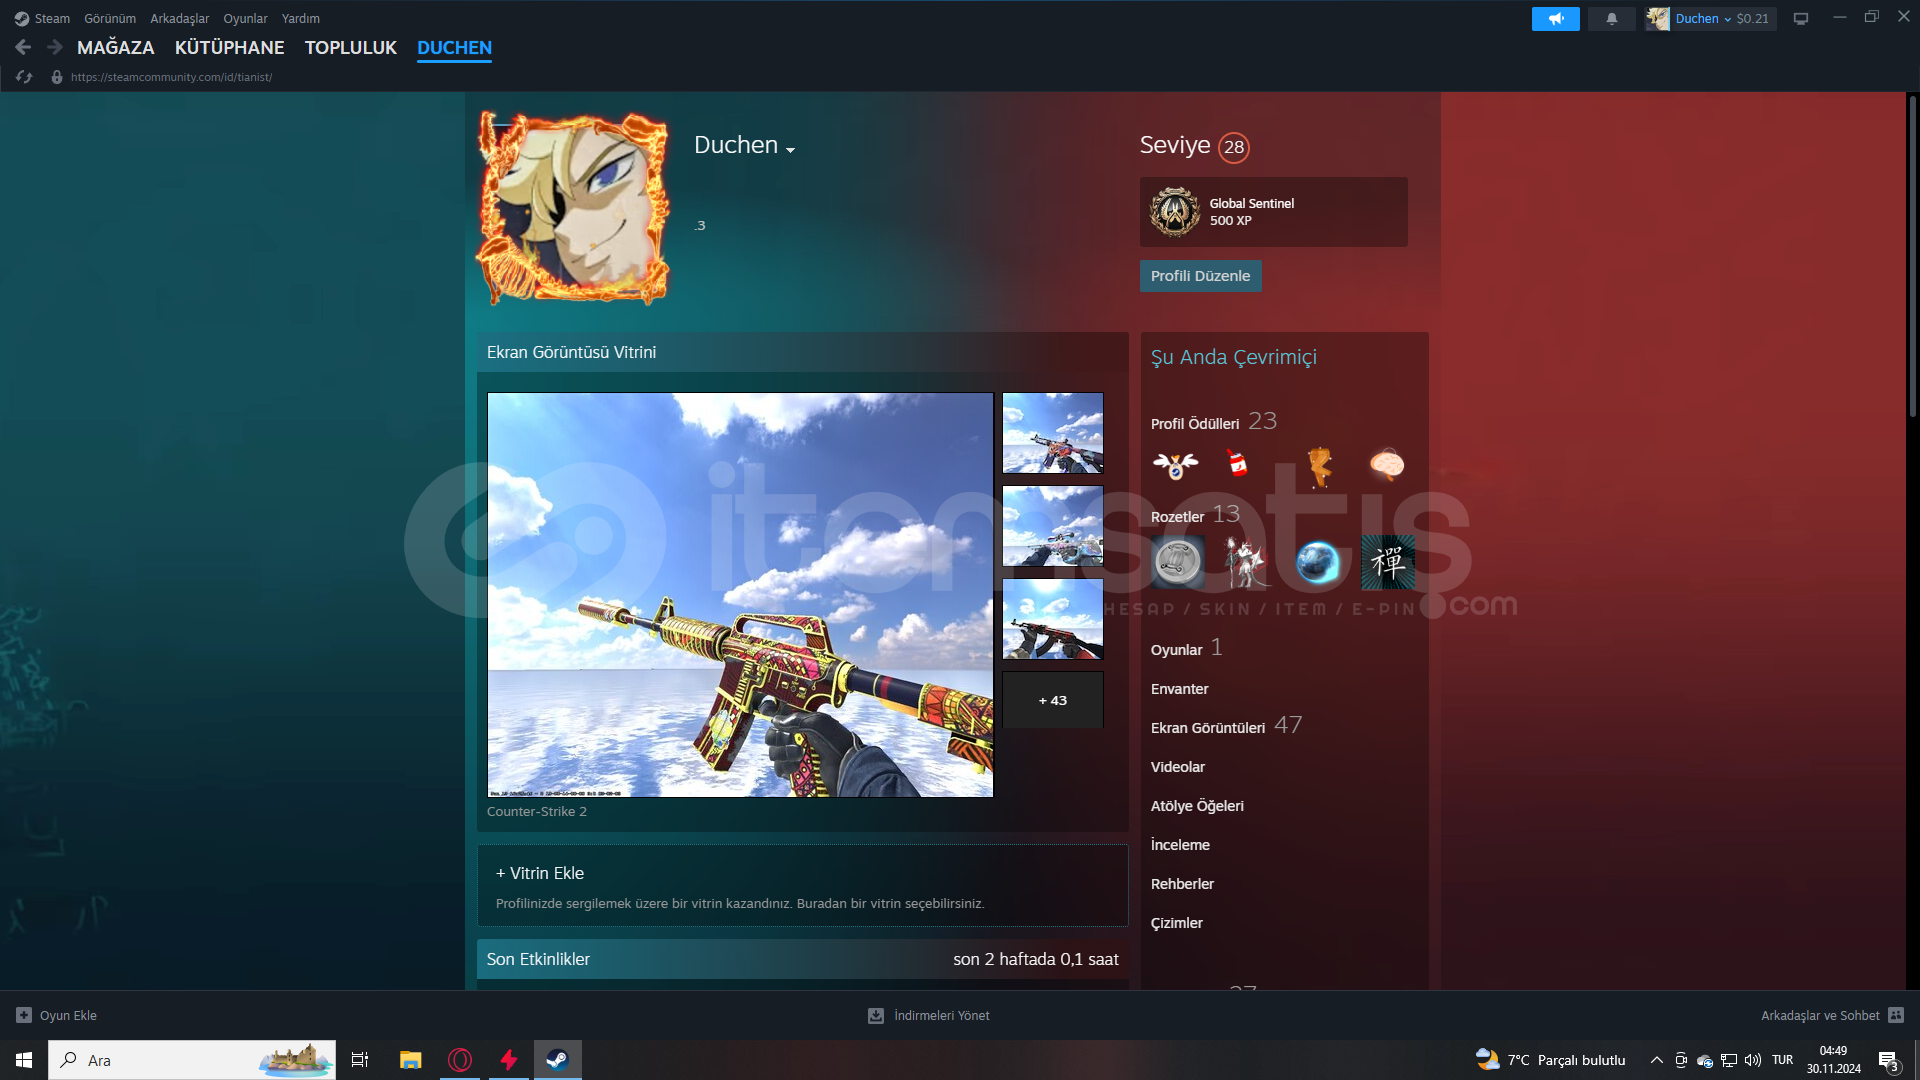Open the first small screenshot thumbnail
Image resolution: width=1920 pixels, height=1080 pixels.
coord(1053,432)
